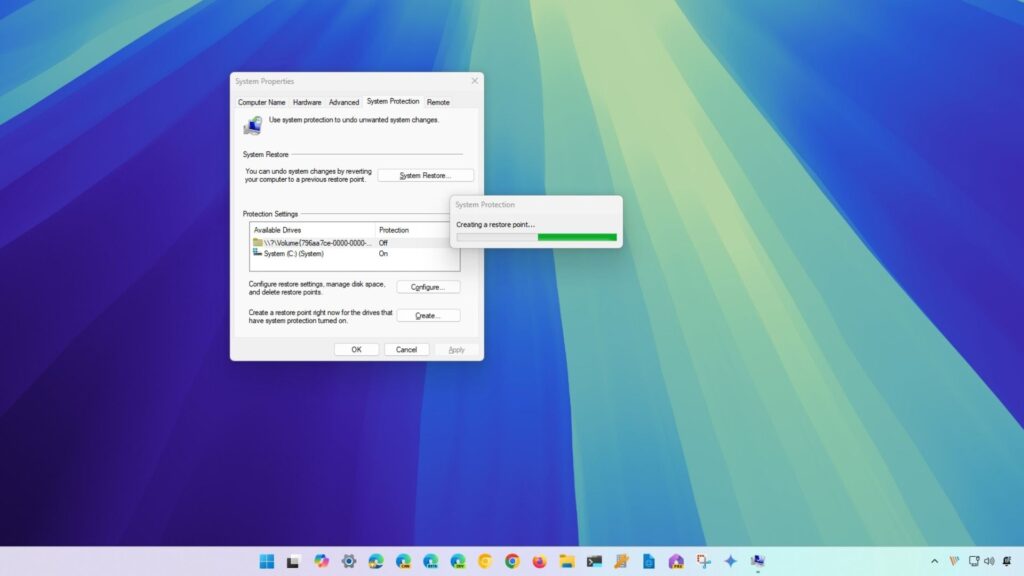Switch to the Hardware tab
1024x576 pixels.
pos(307,102)
